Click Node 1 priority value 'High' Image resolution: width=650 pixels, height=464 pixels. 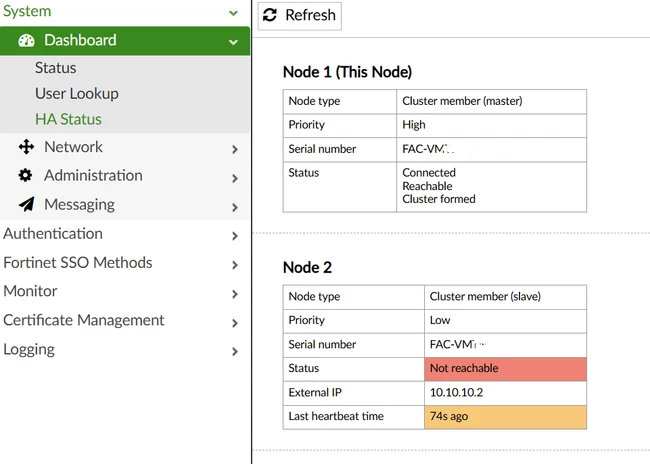[x=414, y=125]
